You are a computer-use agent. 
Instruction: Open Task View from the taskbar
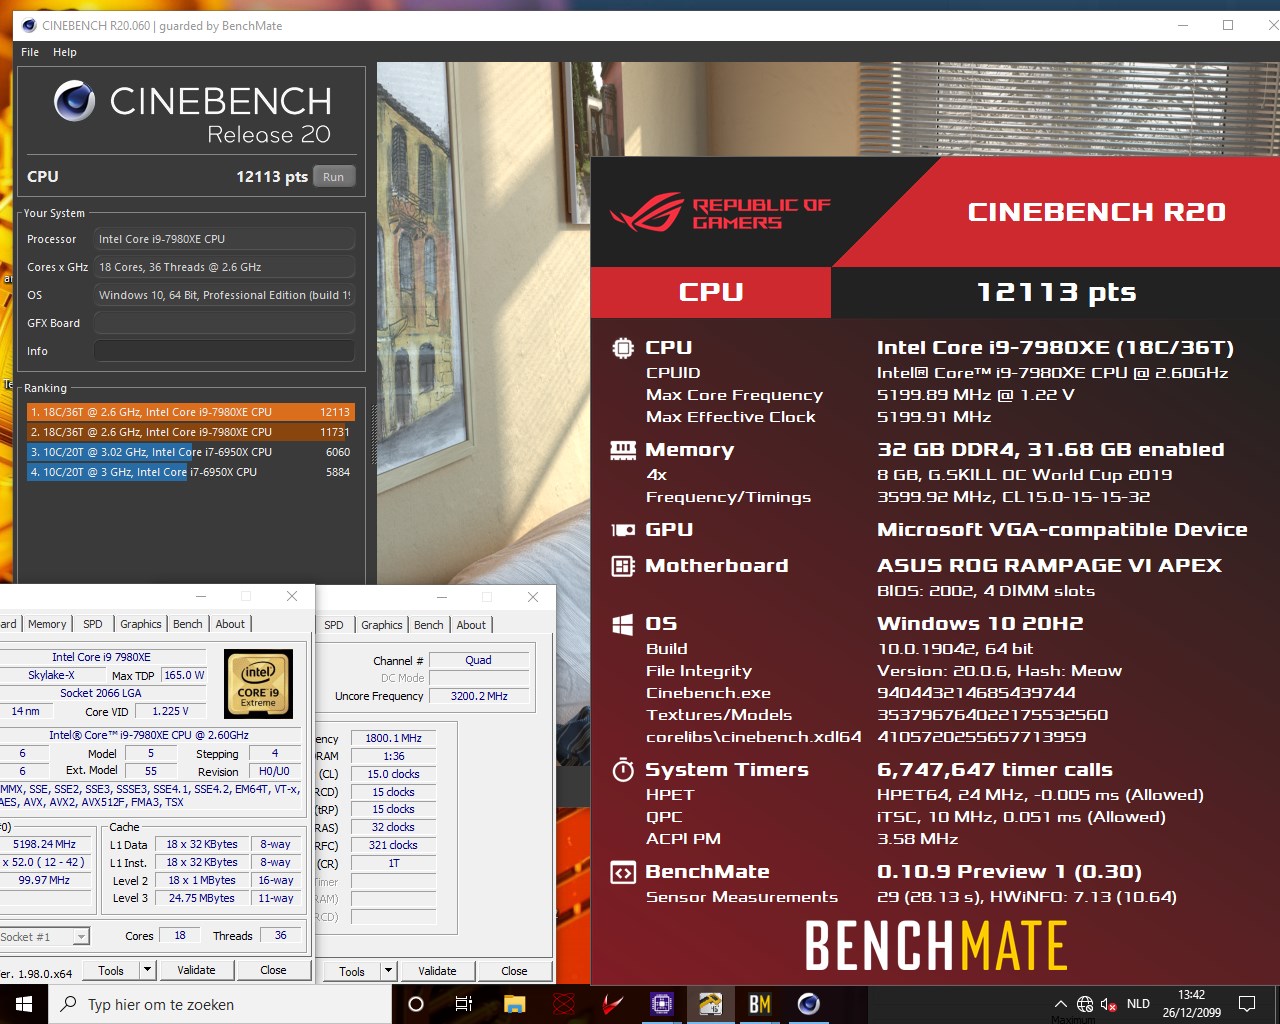(x=464, y=1004)
